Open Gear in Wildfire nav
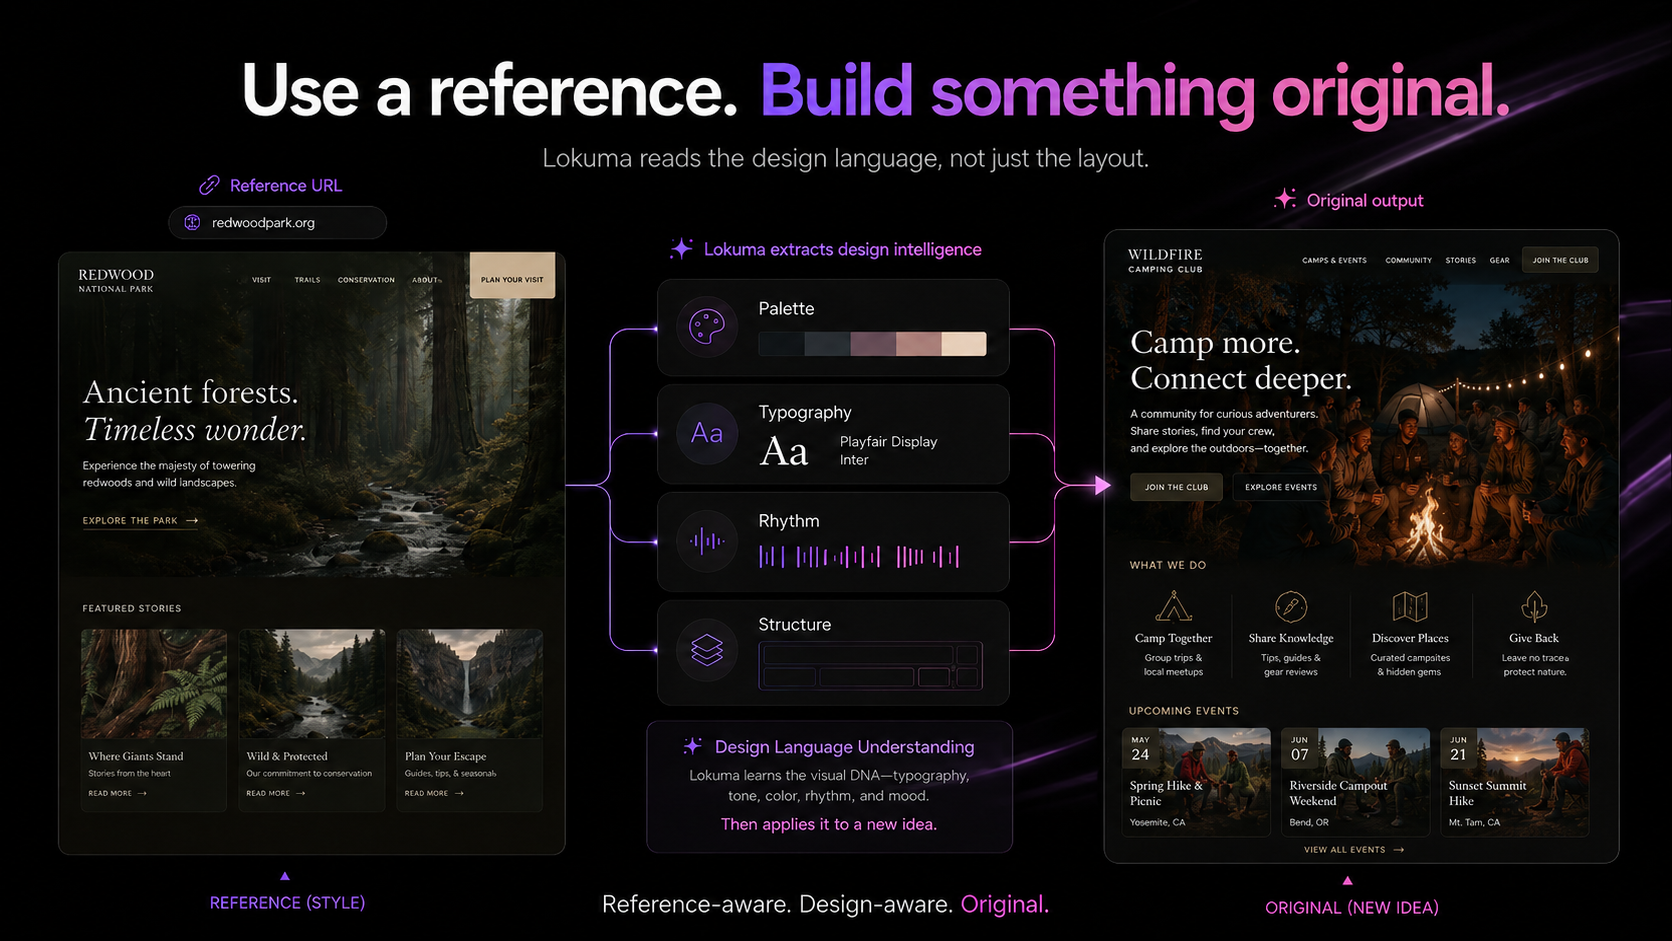Screen dimensions: 1672x941 (x=1499, y=260)
